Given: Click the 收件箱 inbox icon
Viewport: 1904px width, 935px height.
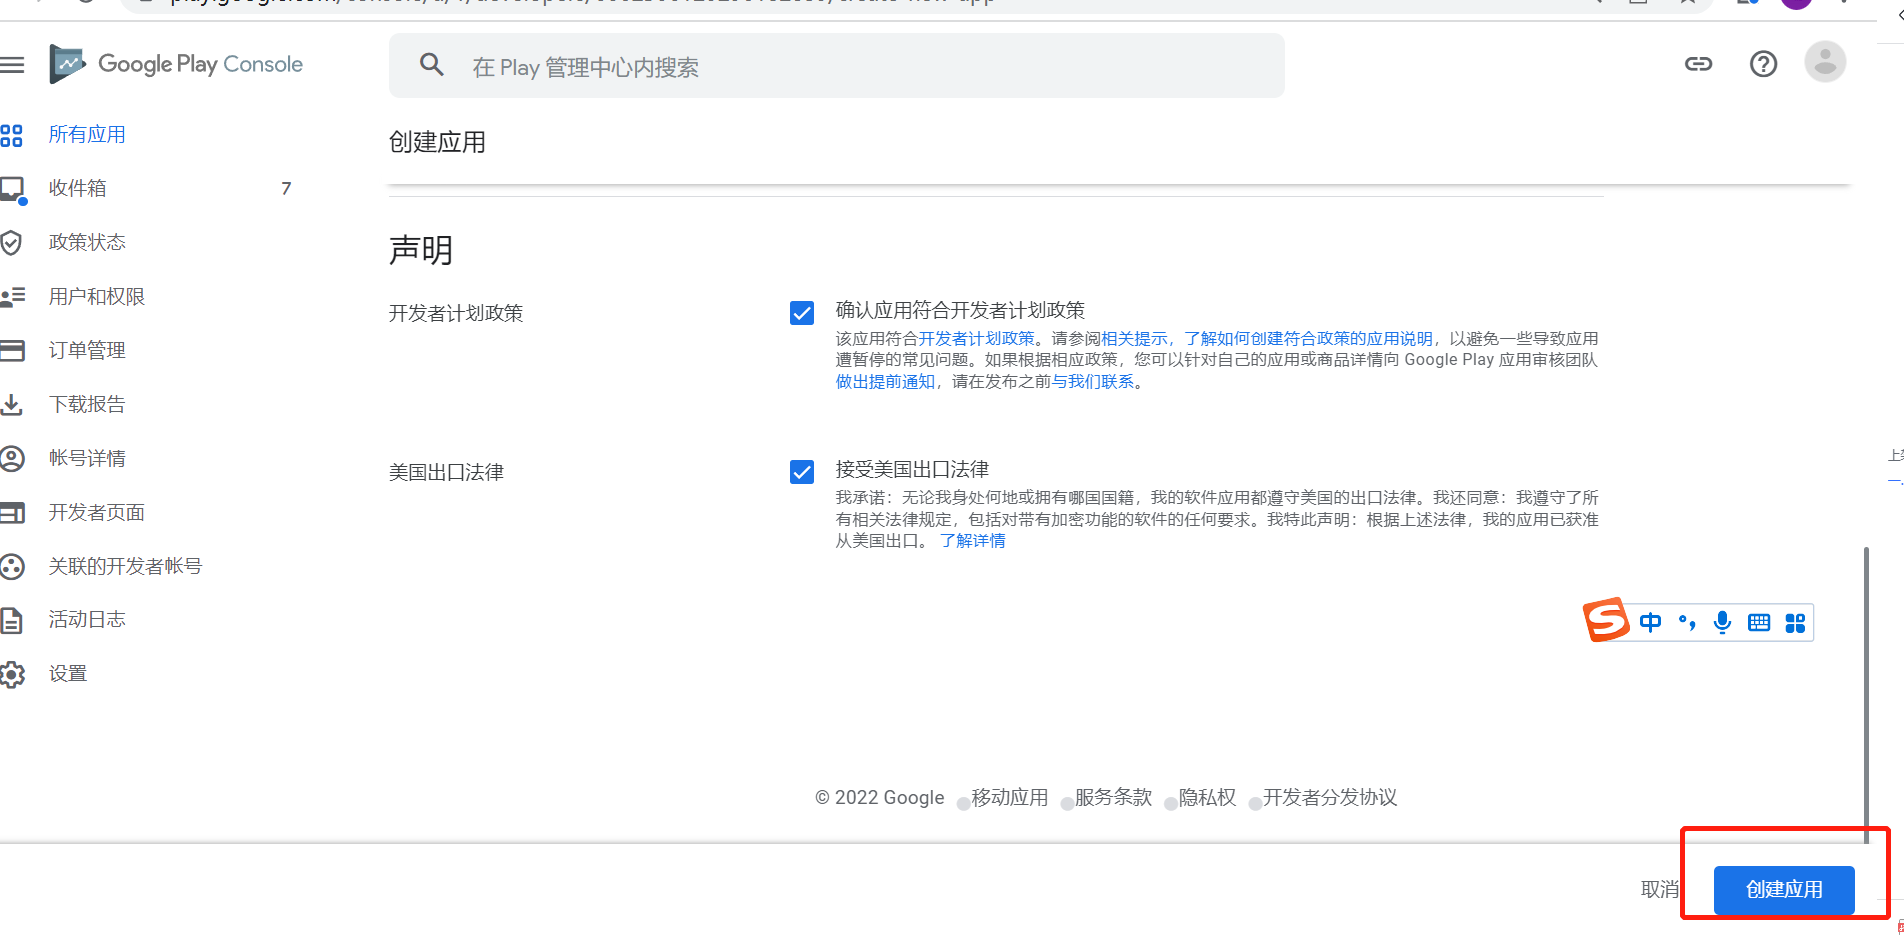Looking at the screenshot, I should click(x=12, y=189).
